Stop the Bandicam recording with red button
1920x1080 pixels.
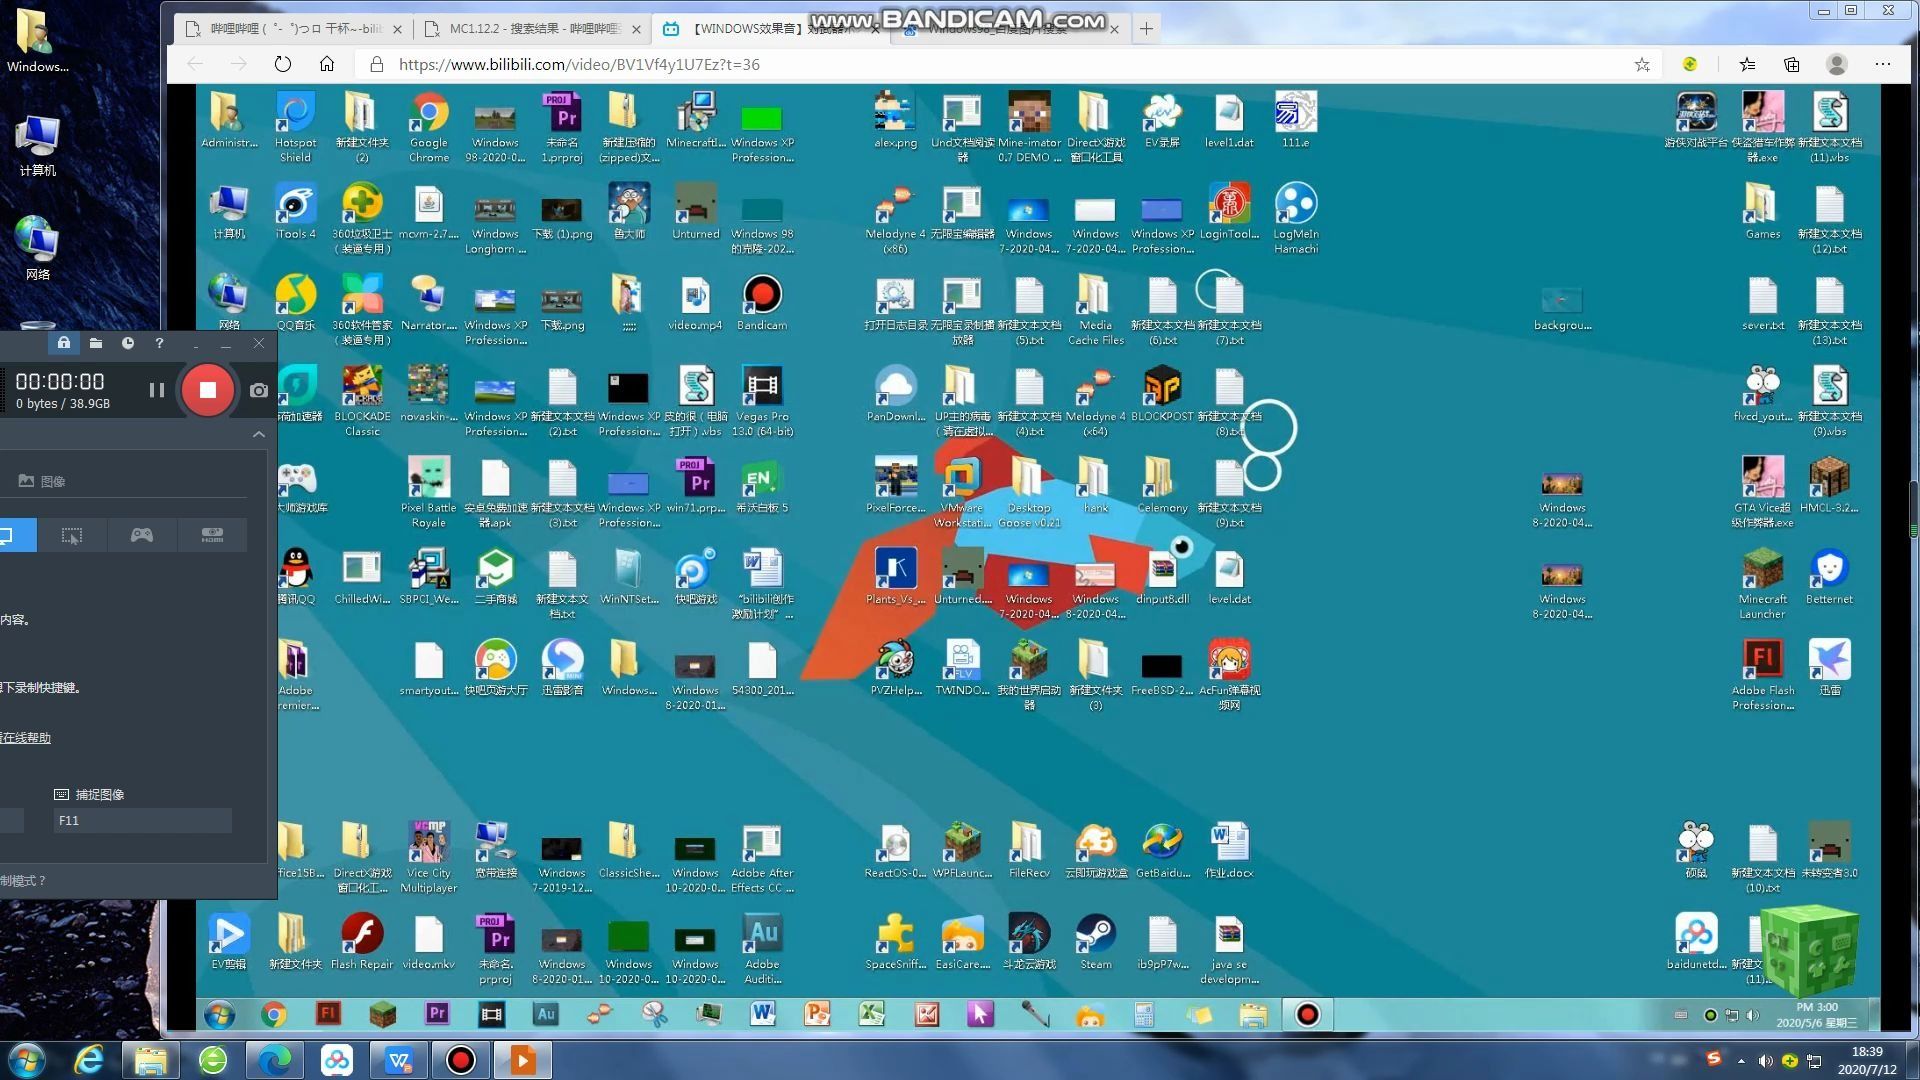(207, 390)
